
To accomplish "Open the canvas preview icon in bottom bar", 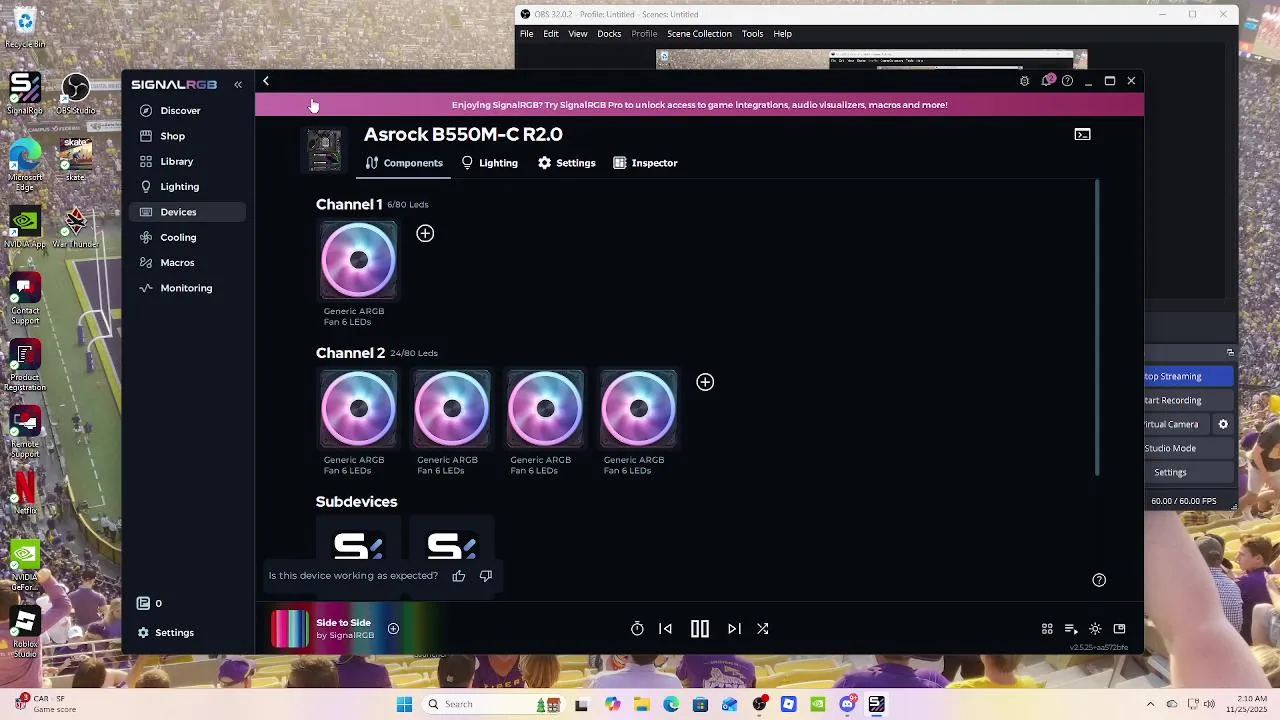I will [x=1119, y=629].
